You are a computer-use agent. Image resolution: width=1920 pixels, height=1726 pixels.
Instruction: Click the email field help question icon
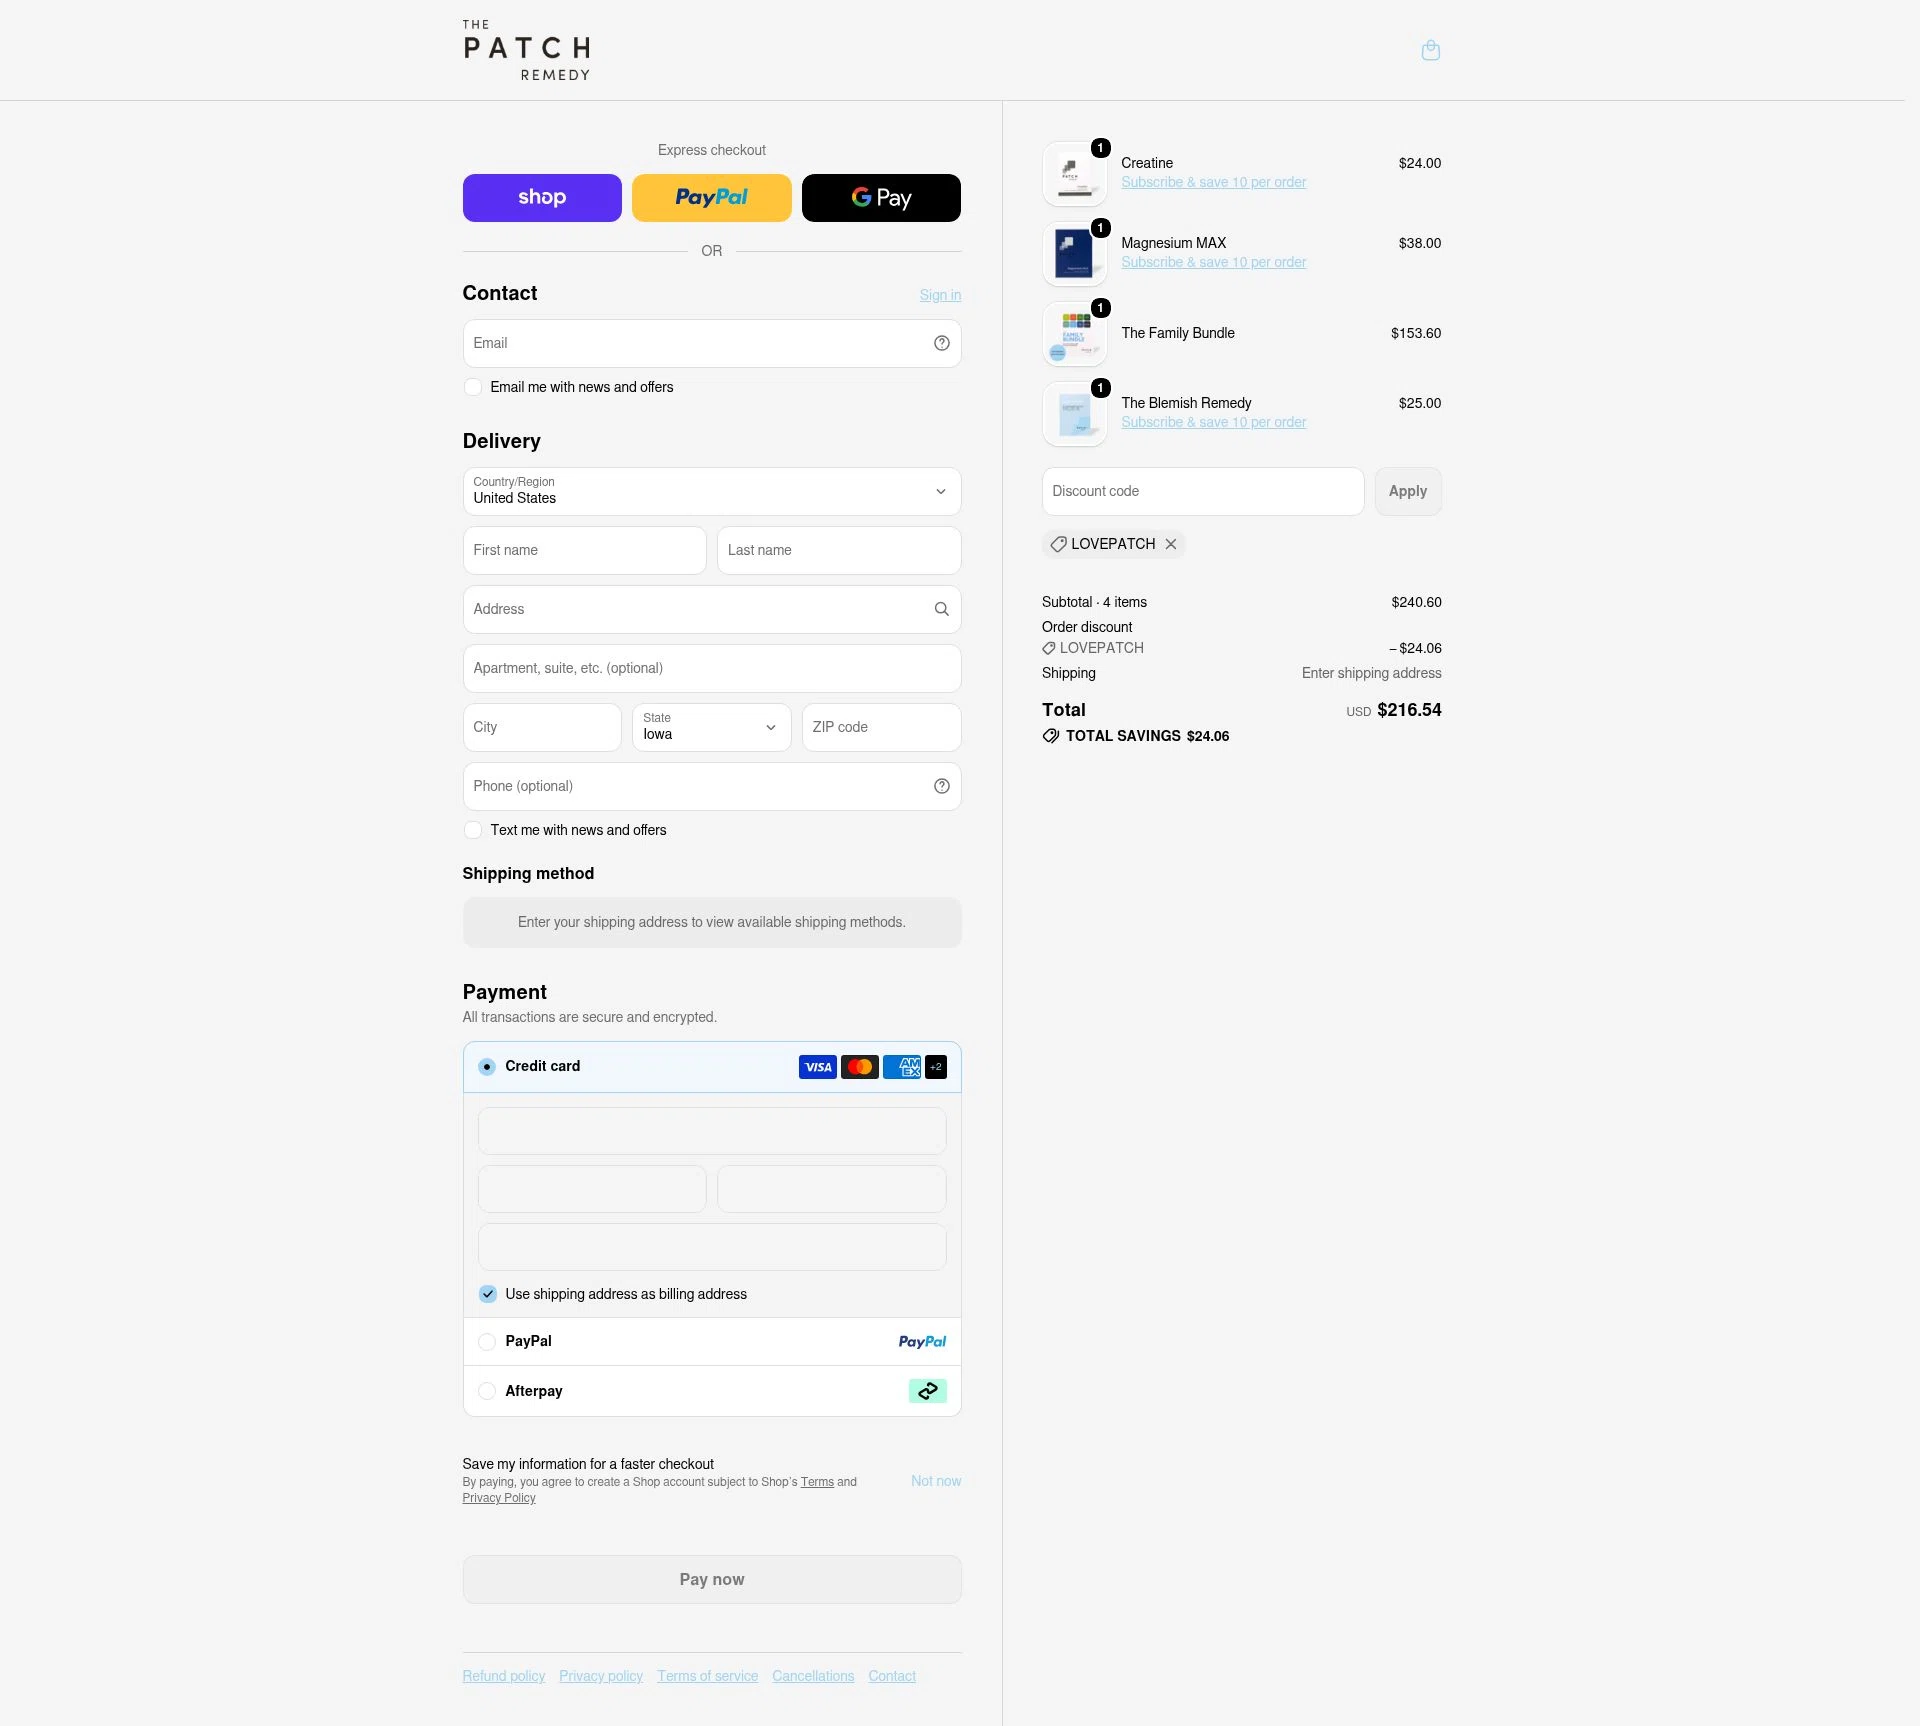pyautogui.click(x=941, y=343)
